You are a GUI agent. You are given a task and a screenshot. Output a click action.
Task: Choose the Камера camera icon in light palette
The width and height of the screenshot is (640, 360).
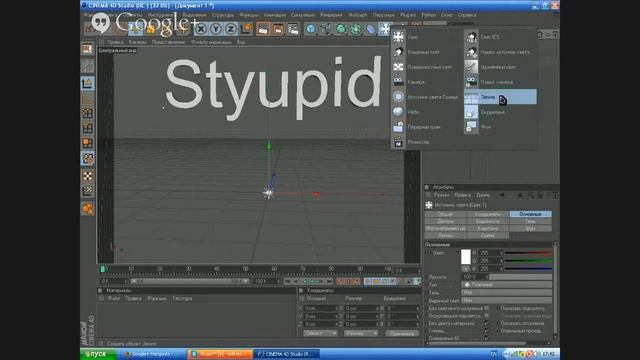click(398, 82)
